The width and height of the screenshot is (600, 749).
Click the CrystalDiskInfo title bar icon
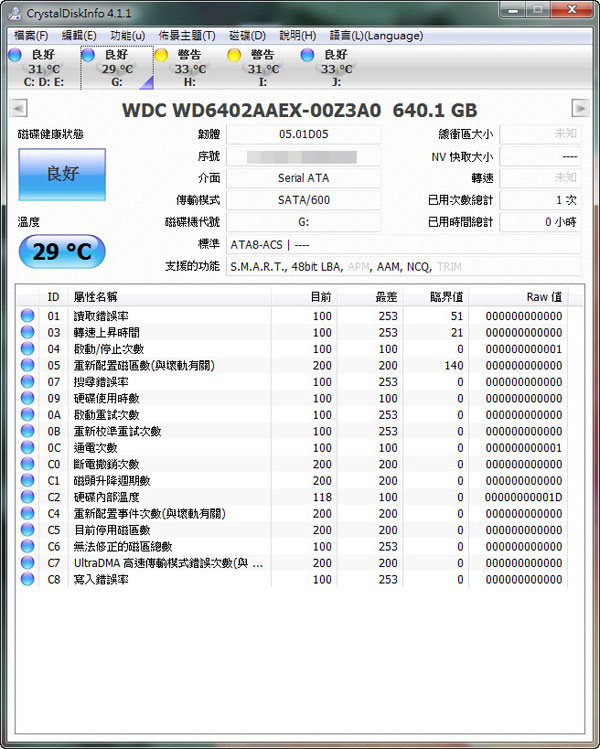click(15, 13)
